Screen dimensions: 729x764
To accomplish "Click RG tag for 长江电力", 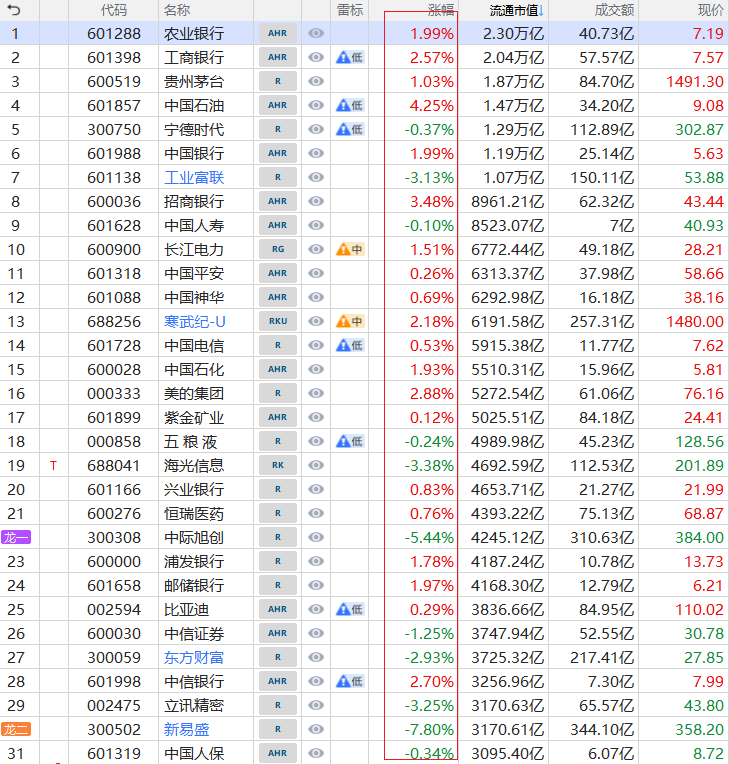I will click(x=278, y=249).
